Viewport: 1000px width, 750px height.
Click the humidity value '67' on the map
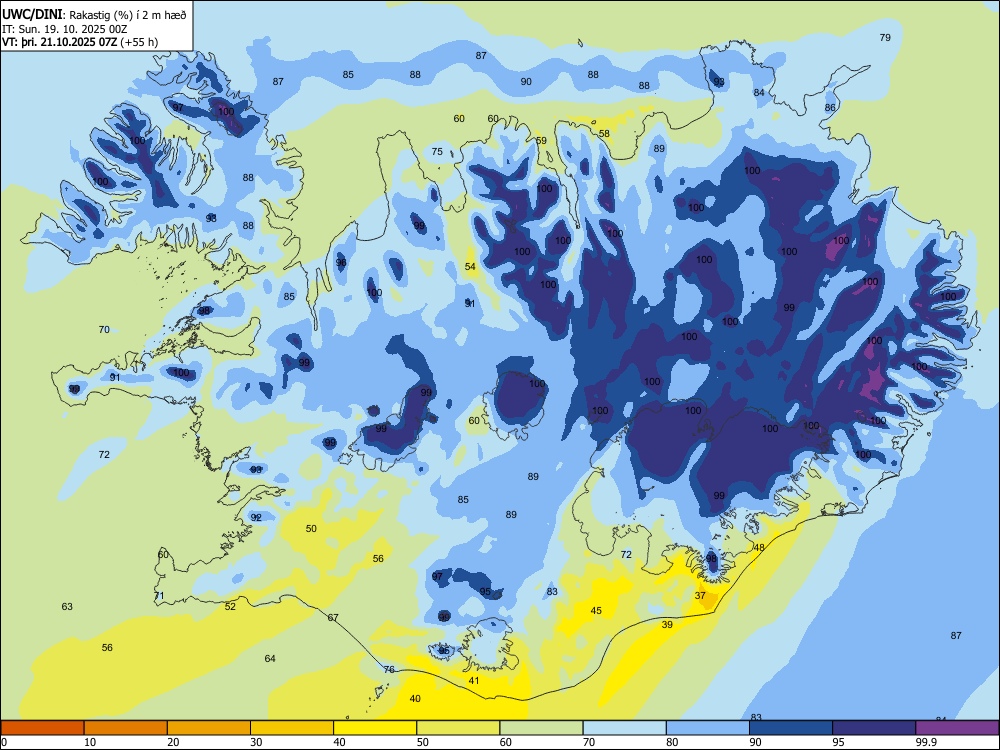click(333, 618)
